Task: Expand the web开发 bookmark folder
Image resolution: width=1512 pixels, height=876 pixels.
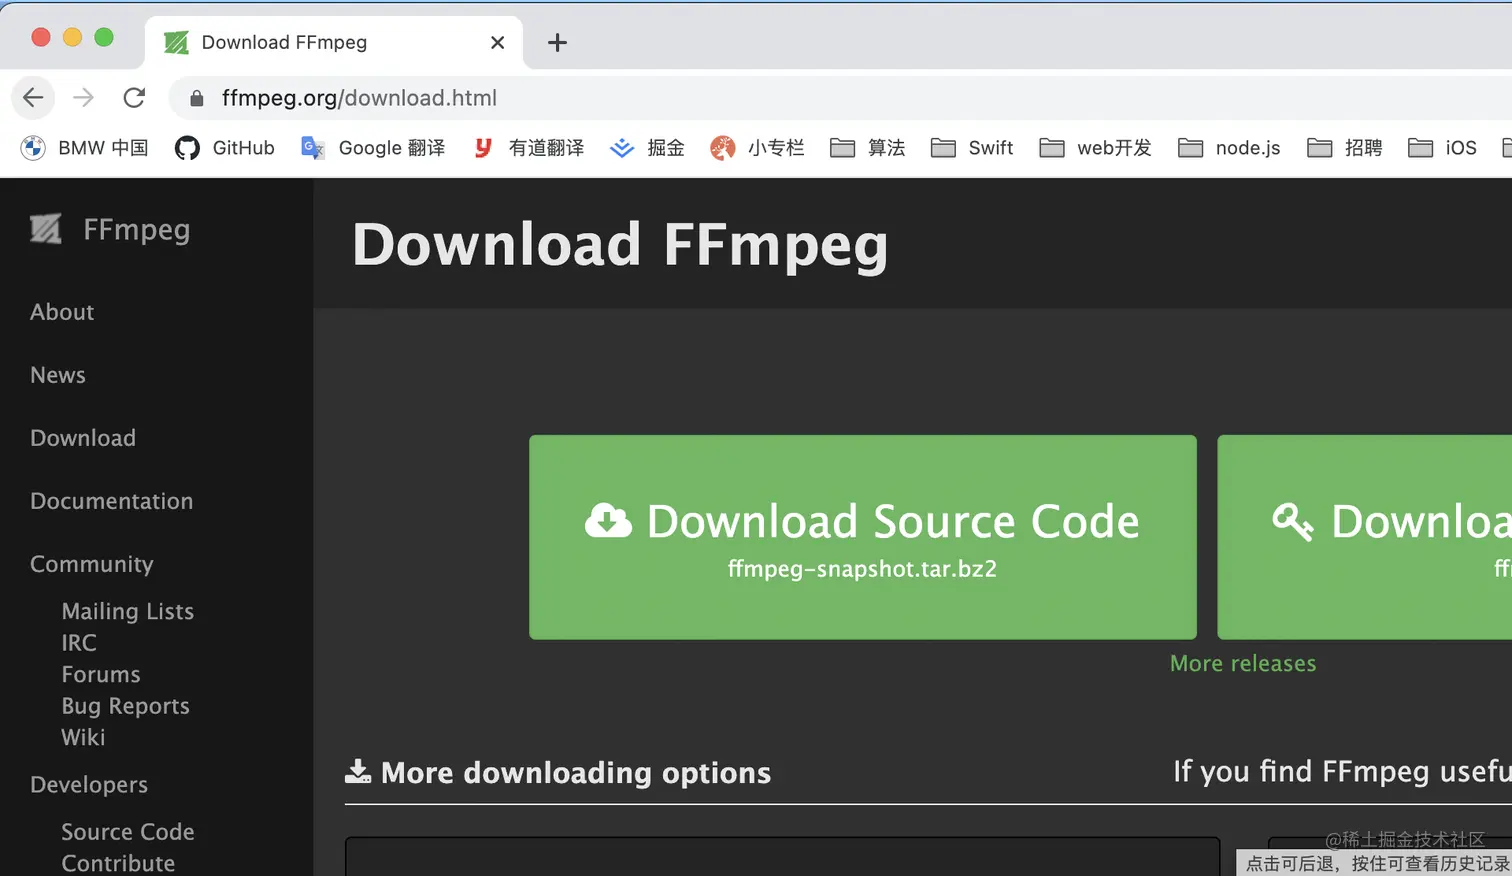Action: tap(1096, 148)
